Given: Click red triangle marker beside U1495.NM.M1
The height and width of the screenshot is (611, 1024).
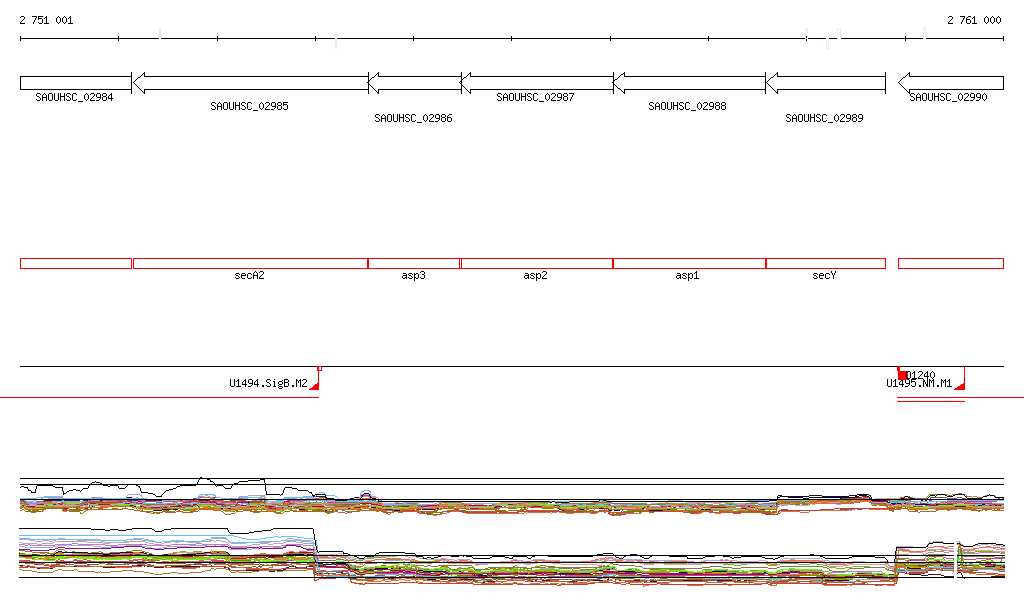Looking at the screenshot, I should click(x=960, y=384).
